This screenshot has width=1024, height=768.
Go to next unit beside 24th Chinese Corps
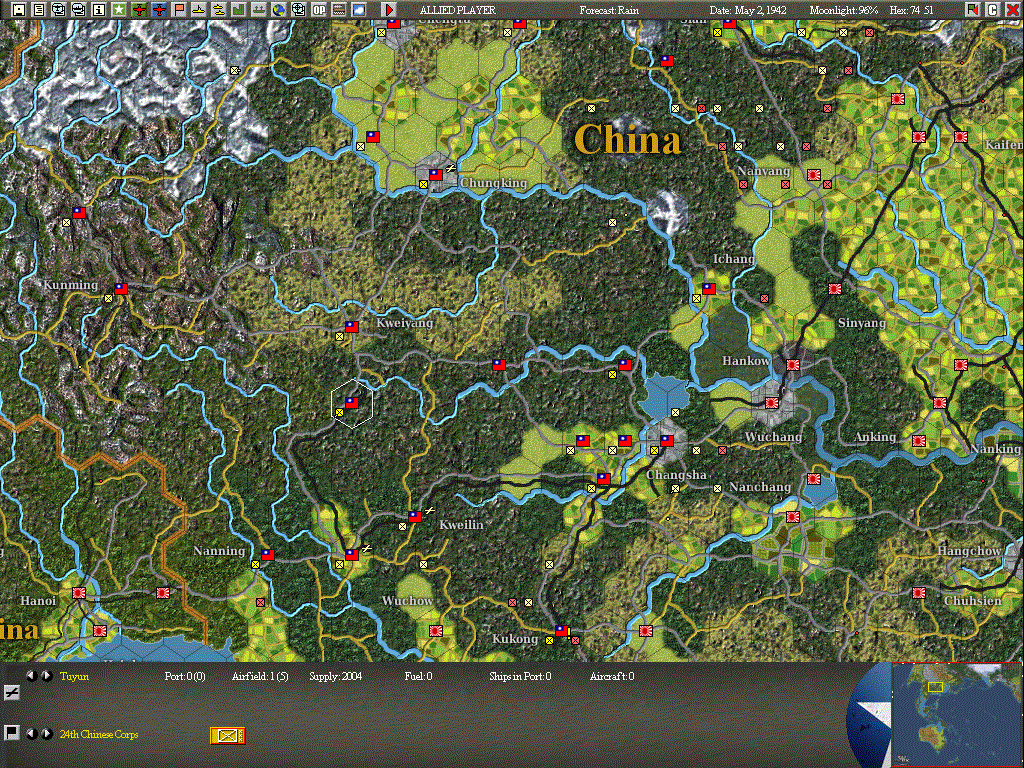point(46,733)
